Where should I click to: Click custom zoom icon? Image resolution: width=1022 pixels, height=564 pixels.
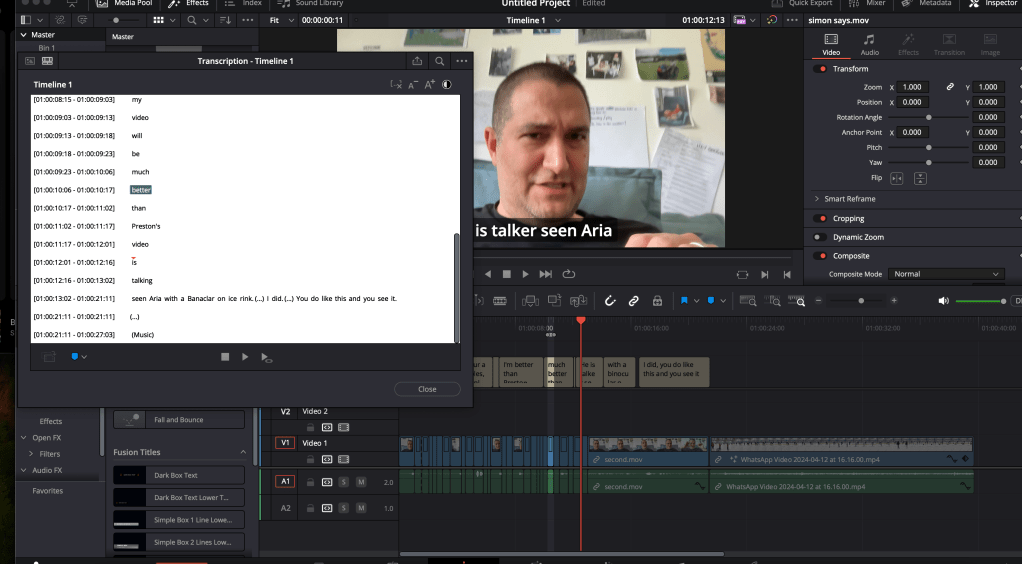click(796, 301)
